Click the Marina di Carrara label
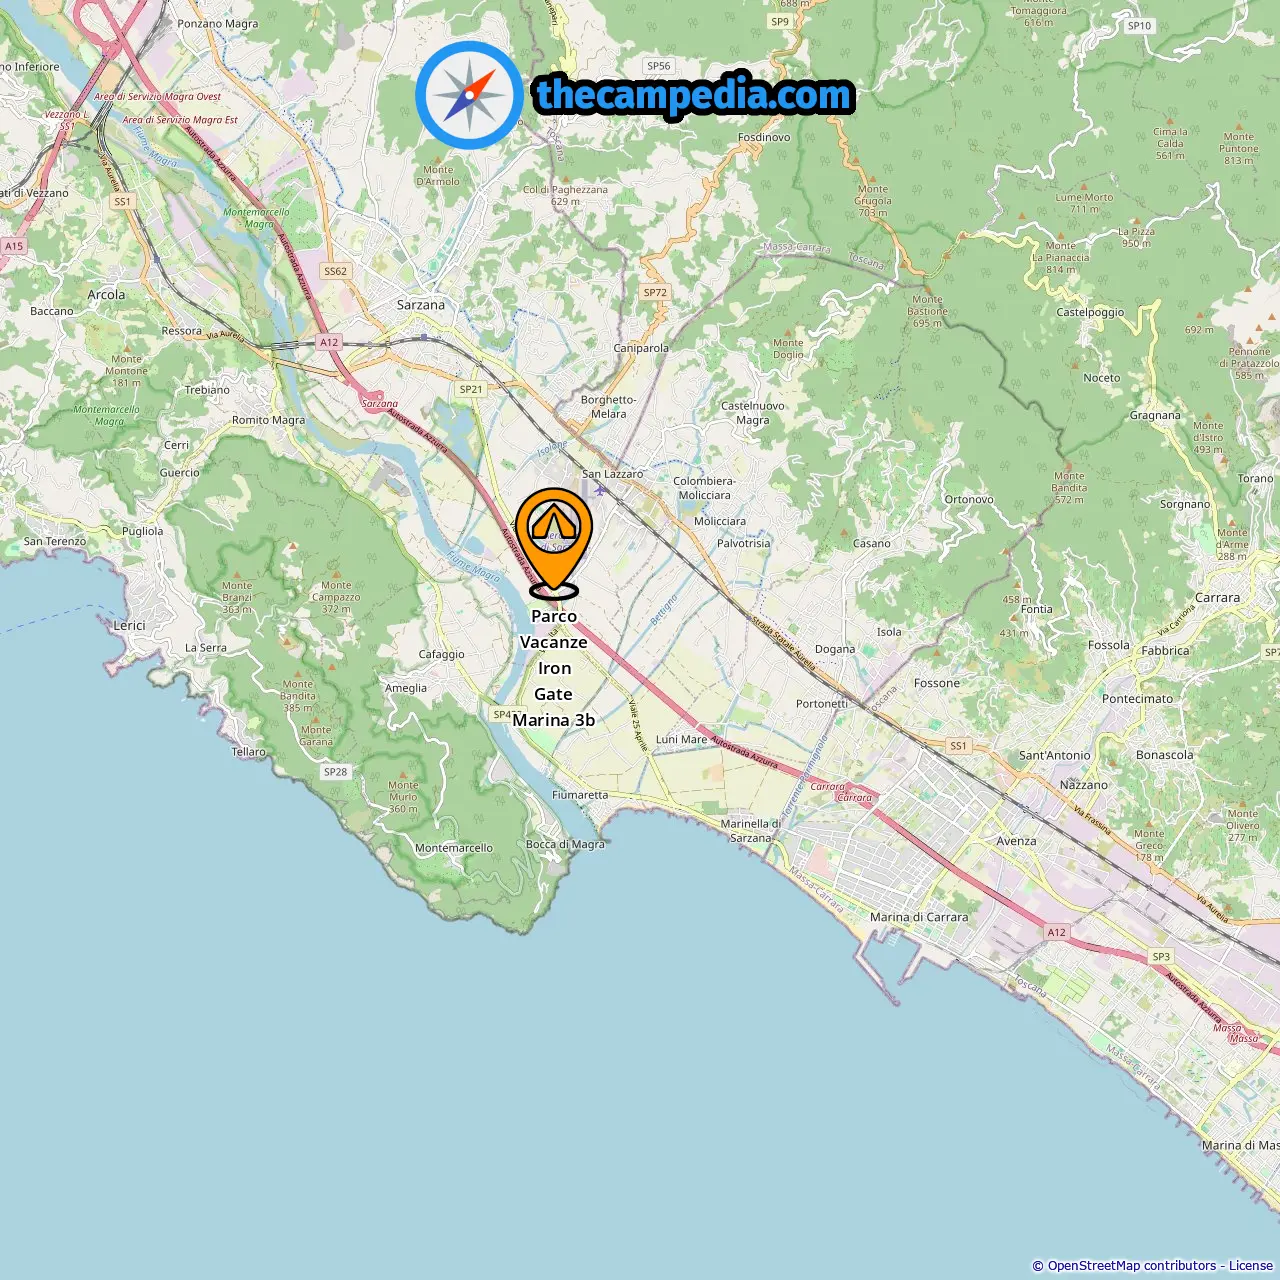Image resolution: width=1280 pixels, height=1280 pixels. (919, 917)
